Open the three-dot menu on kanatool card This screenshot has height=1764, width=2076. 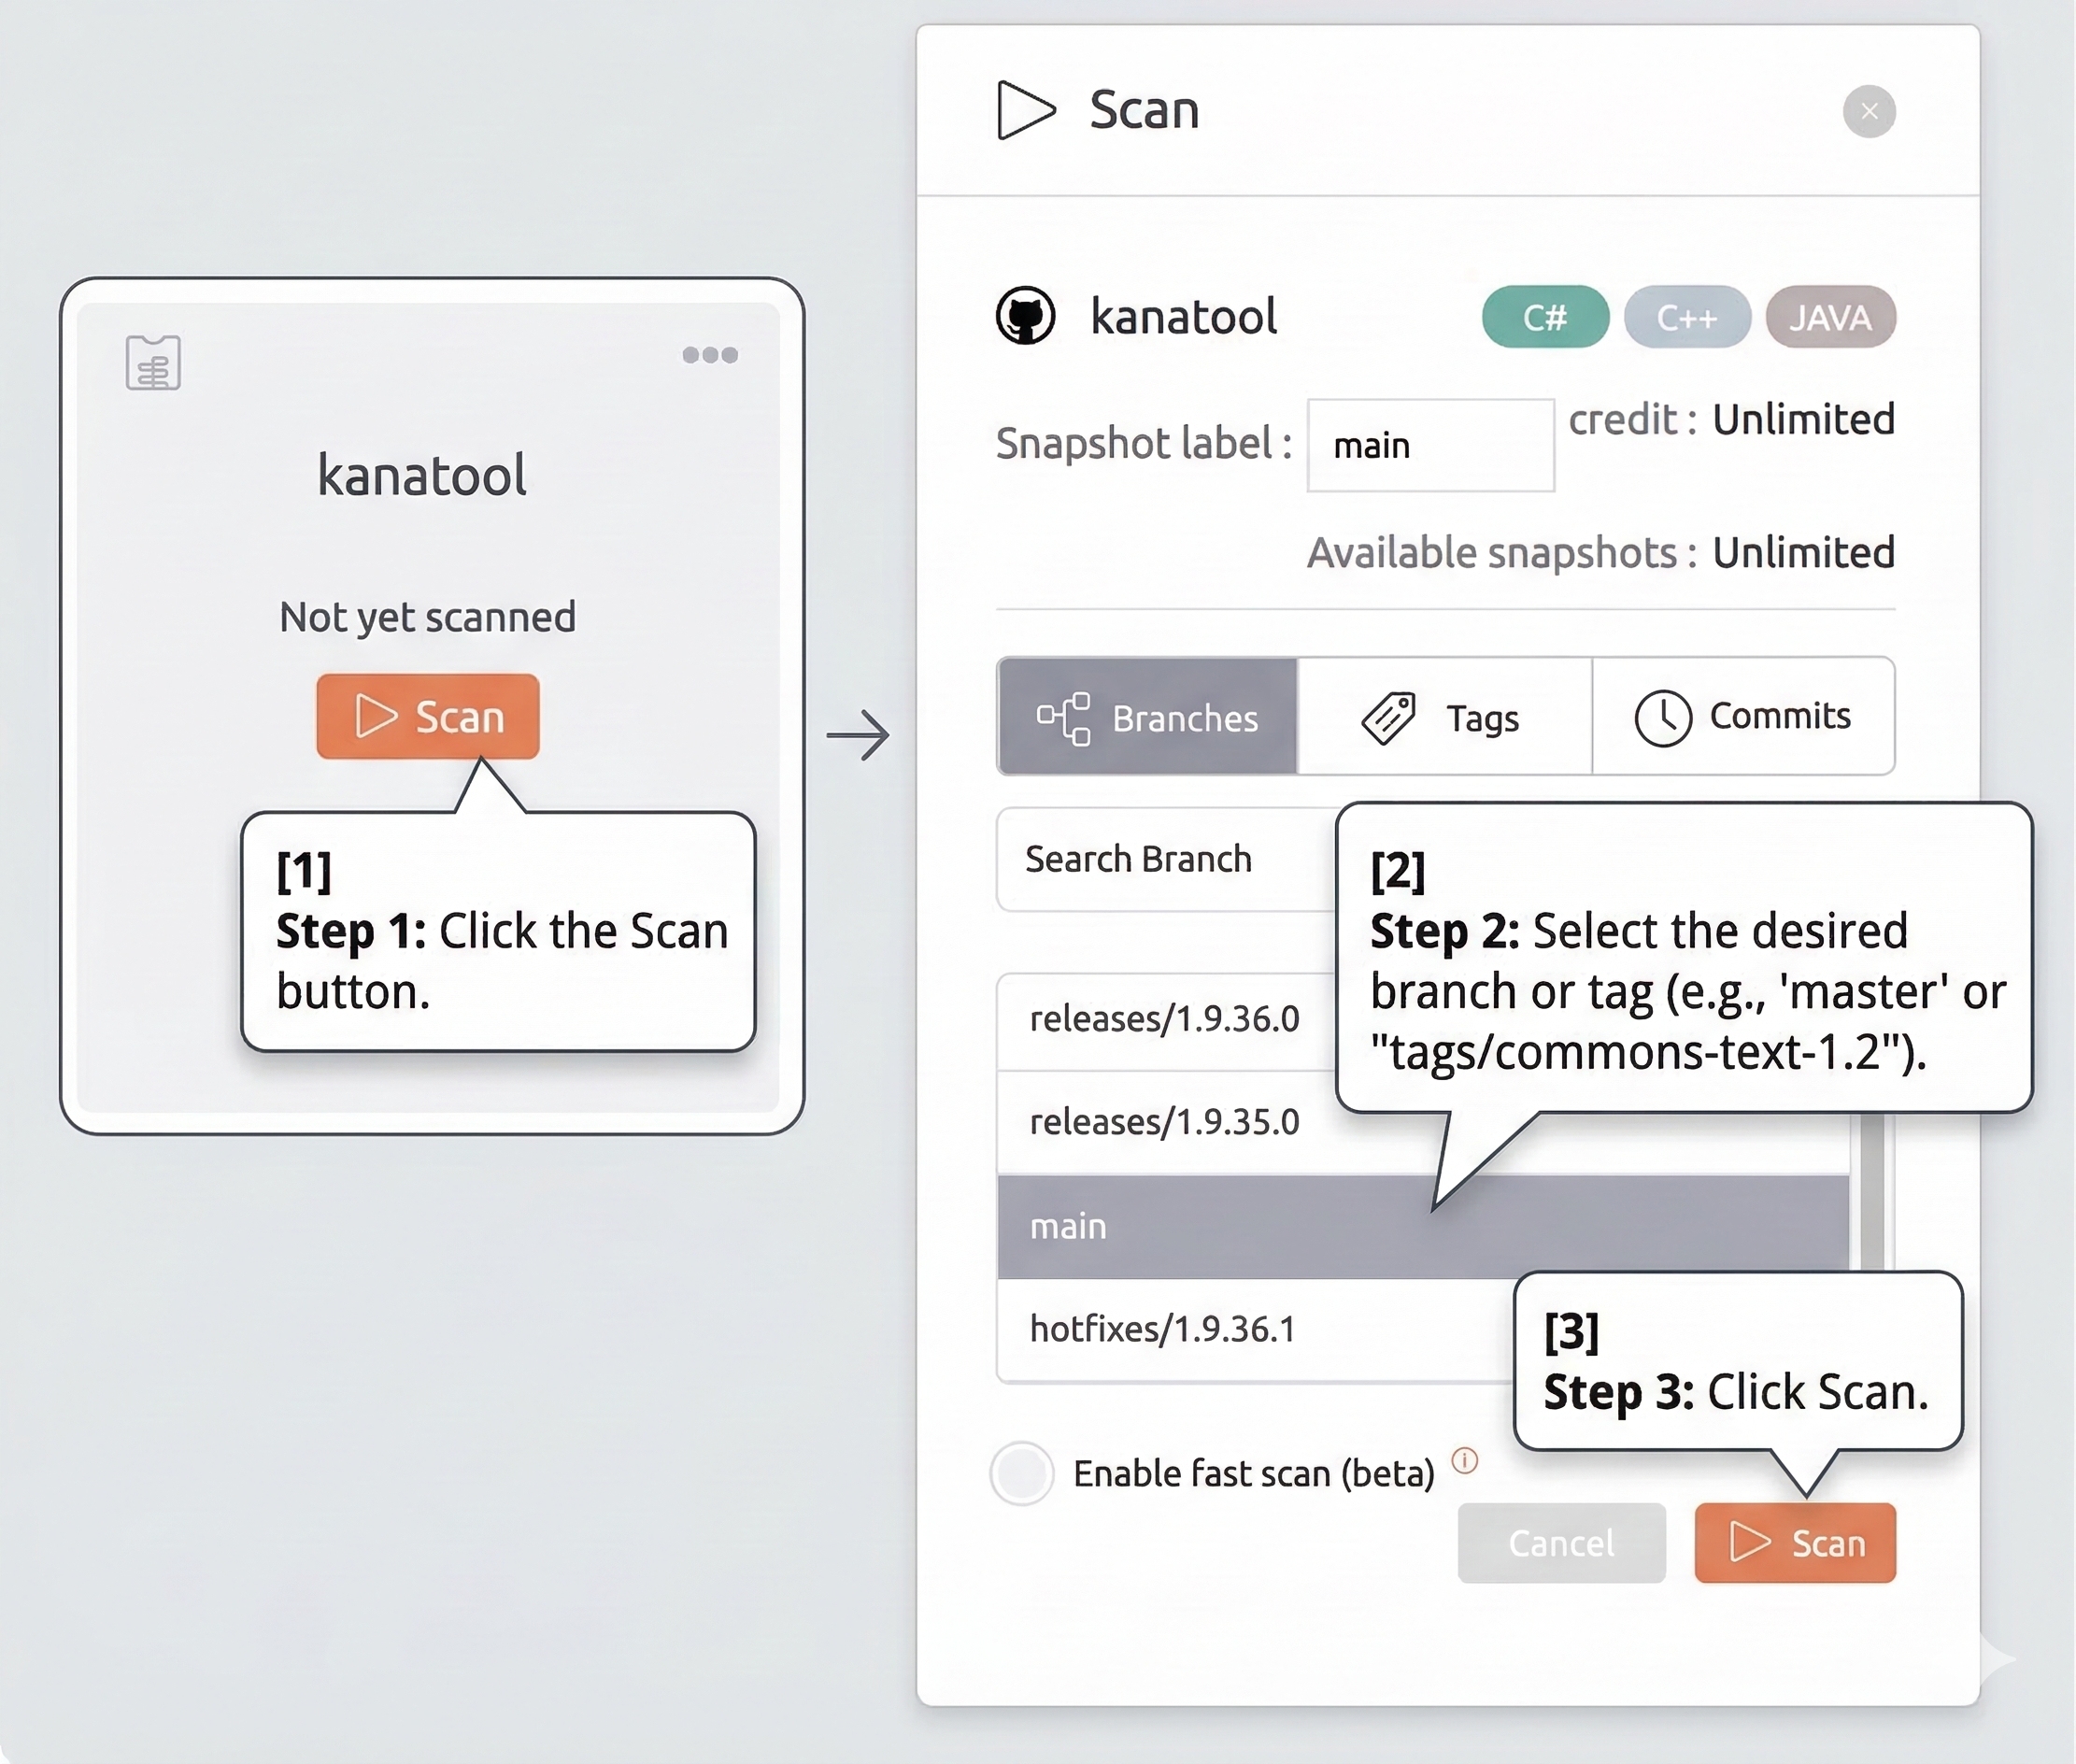(709, 355)
